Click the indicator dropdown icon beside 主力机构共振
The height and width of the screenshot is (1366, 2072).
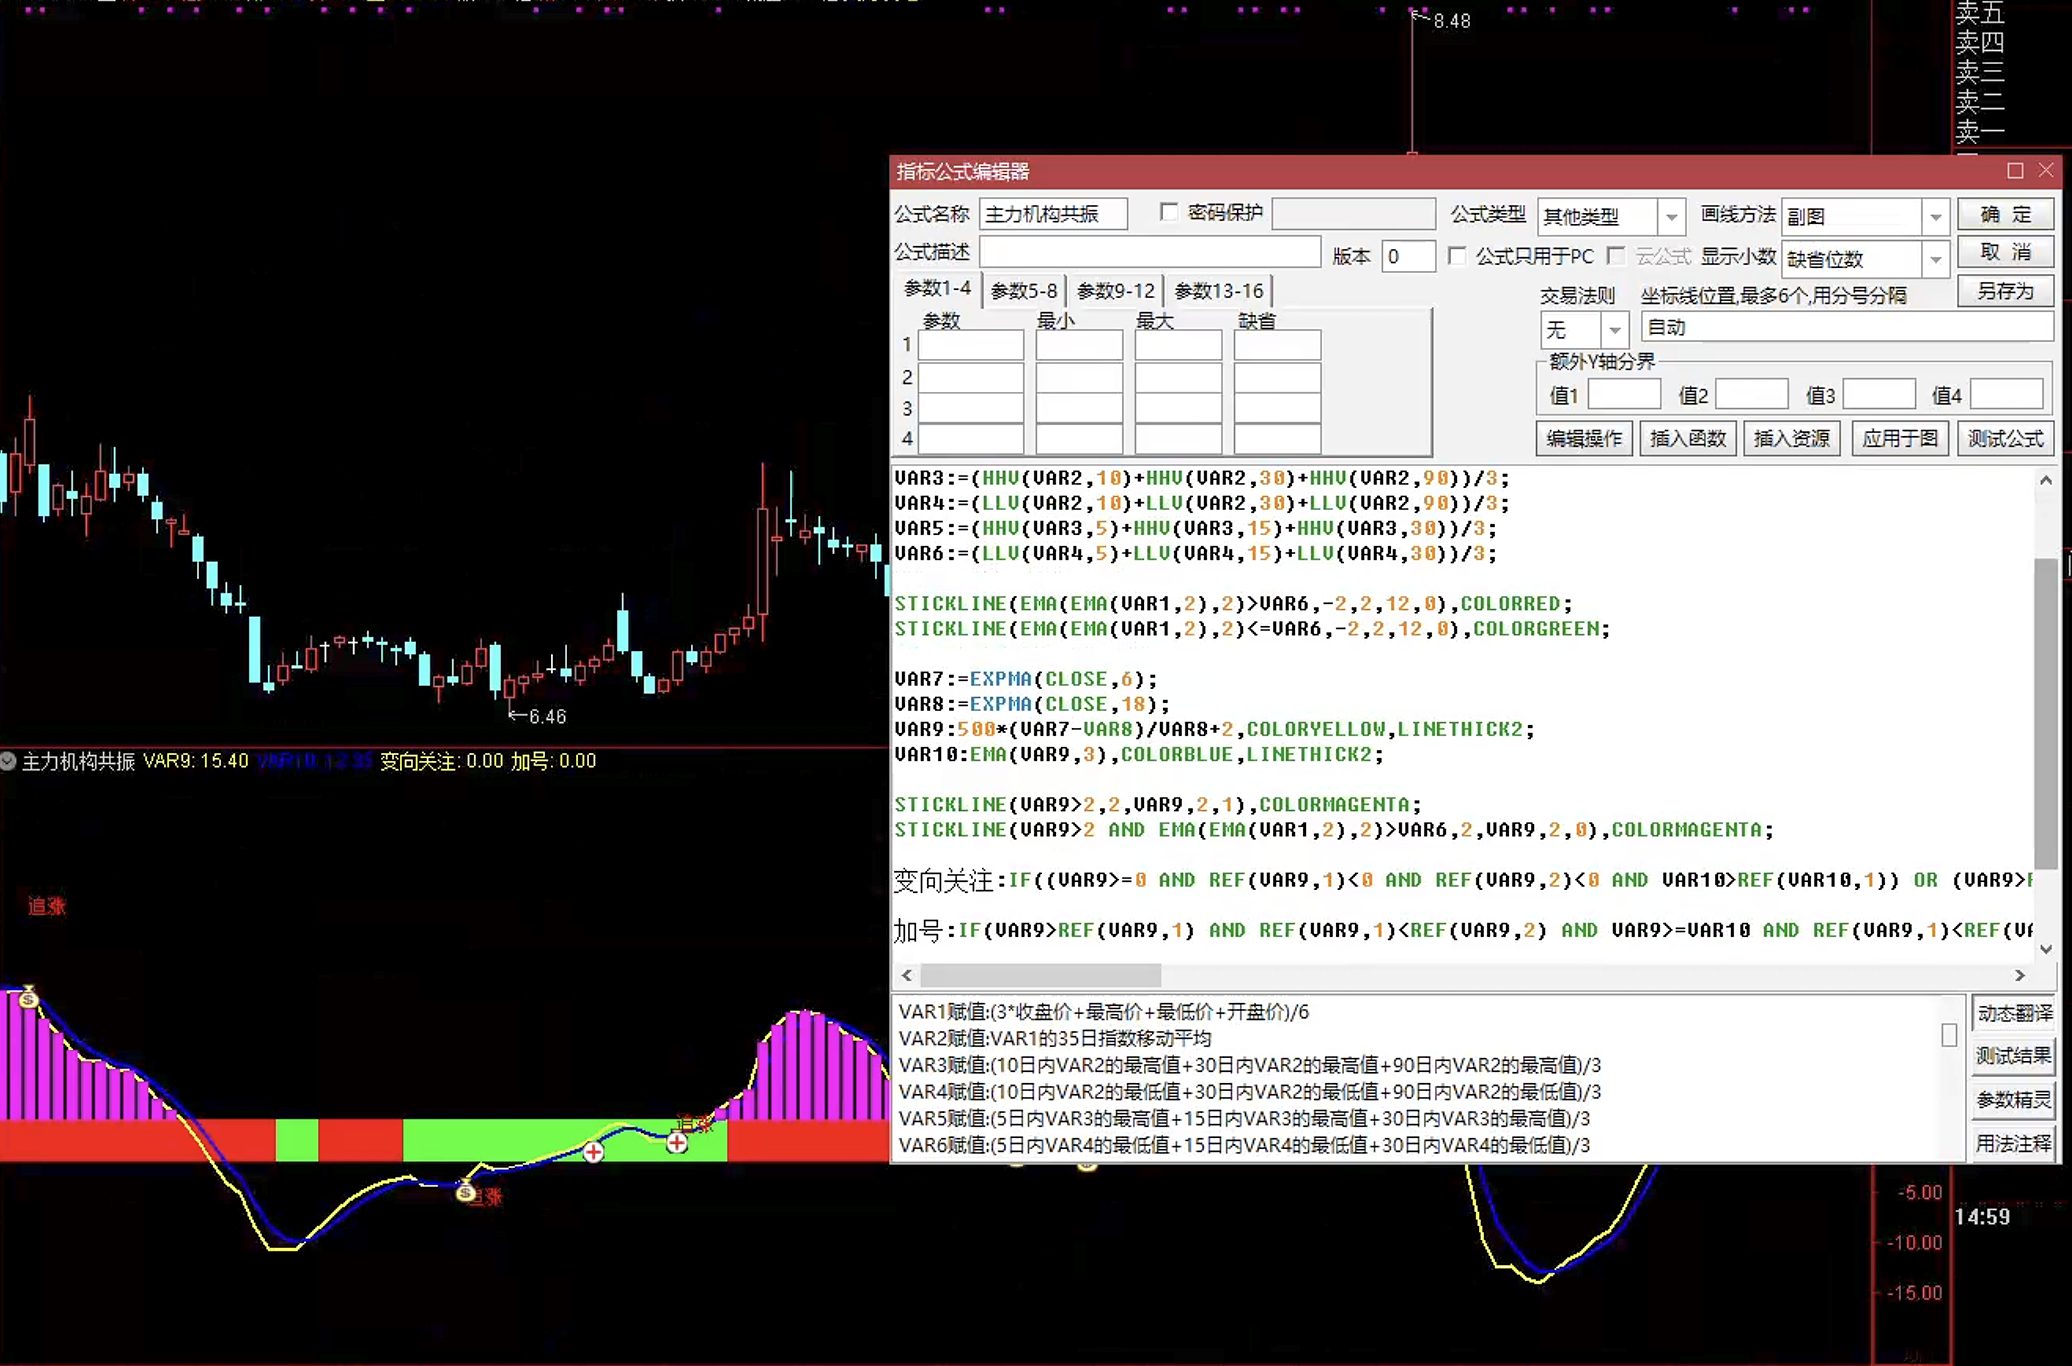(x=8, y=761)
